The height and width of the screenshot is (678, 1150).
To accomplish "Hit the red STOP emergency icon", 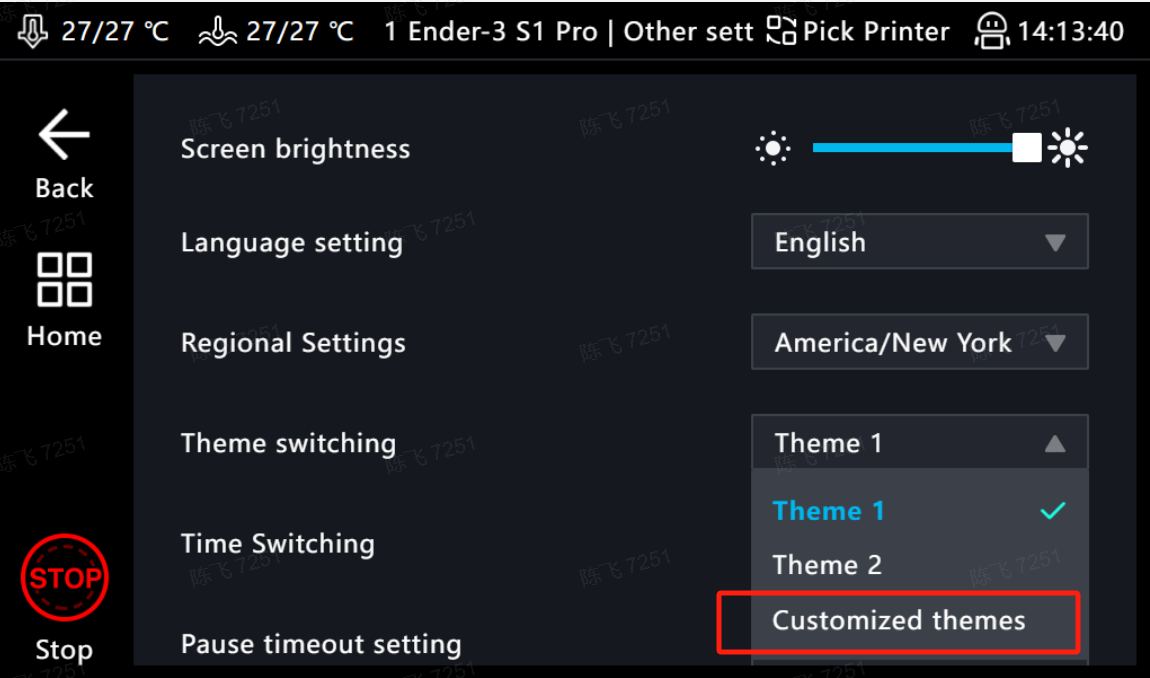I will click(65, 578).
